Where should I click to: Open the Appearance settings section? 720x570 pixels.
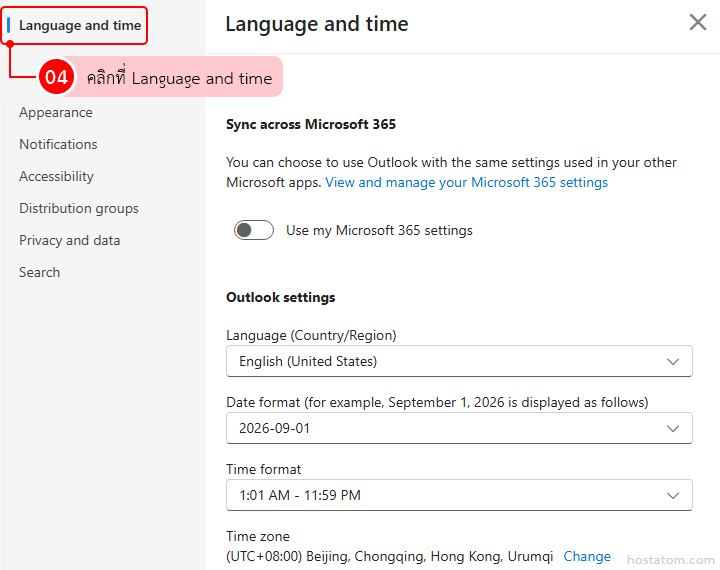click(x=56, y=113)
